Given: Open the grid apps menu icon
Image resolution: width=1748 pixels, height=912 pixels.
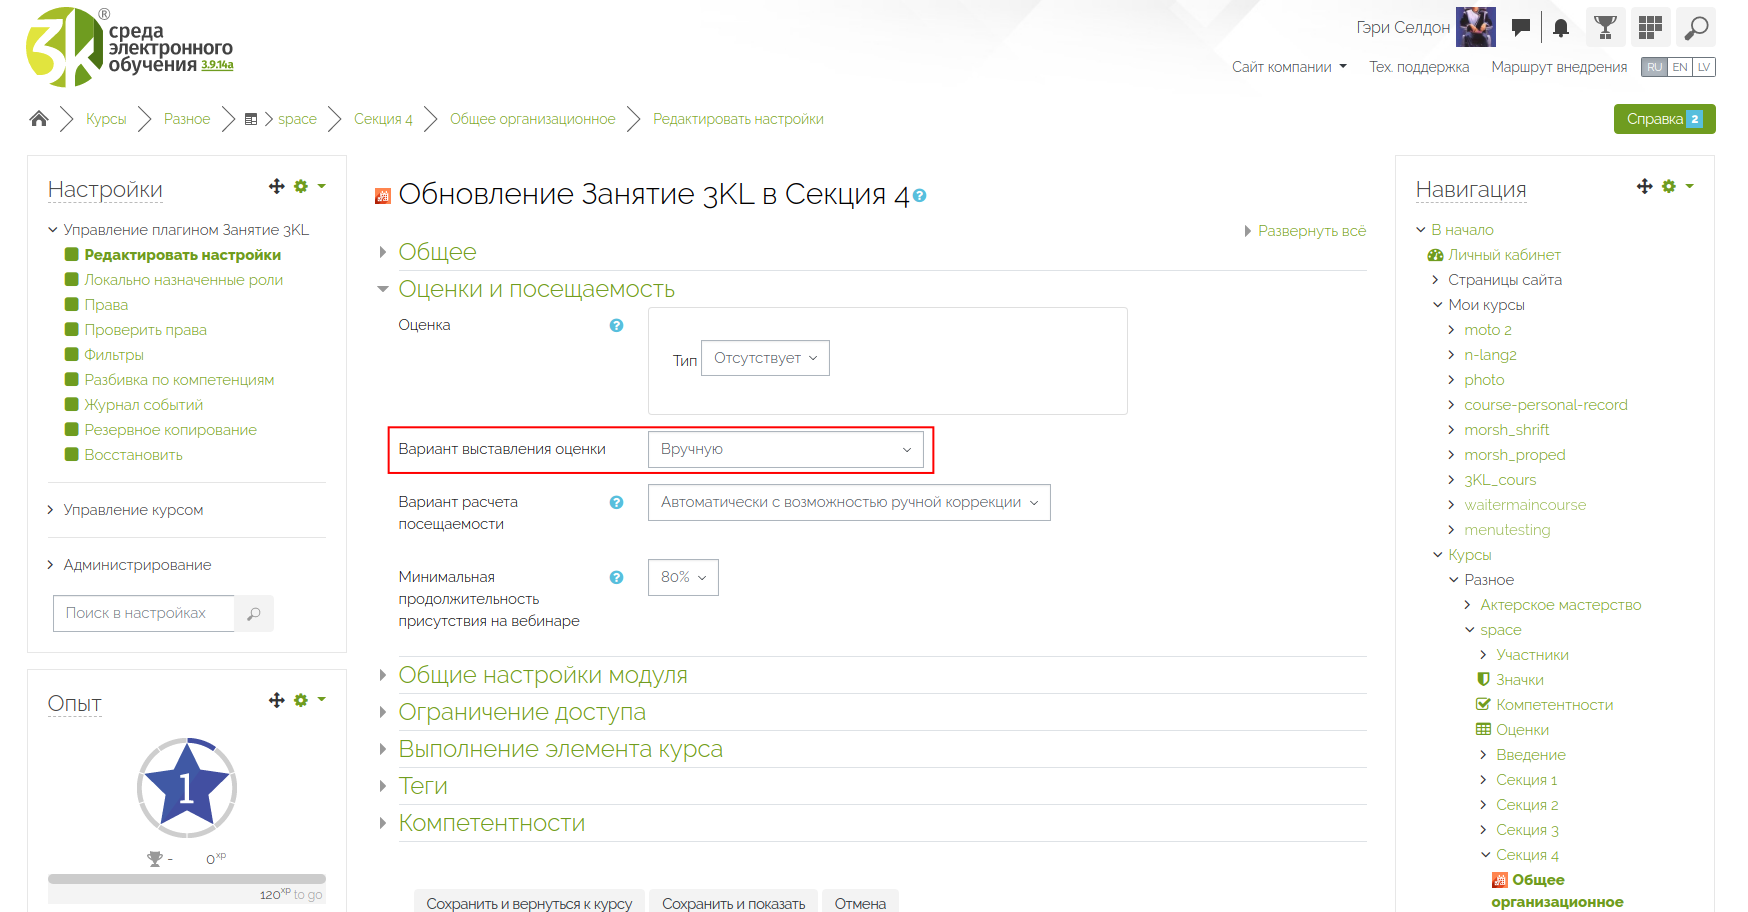Looking at the screenshot, I should tap(1650, 28).
